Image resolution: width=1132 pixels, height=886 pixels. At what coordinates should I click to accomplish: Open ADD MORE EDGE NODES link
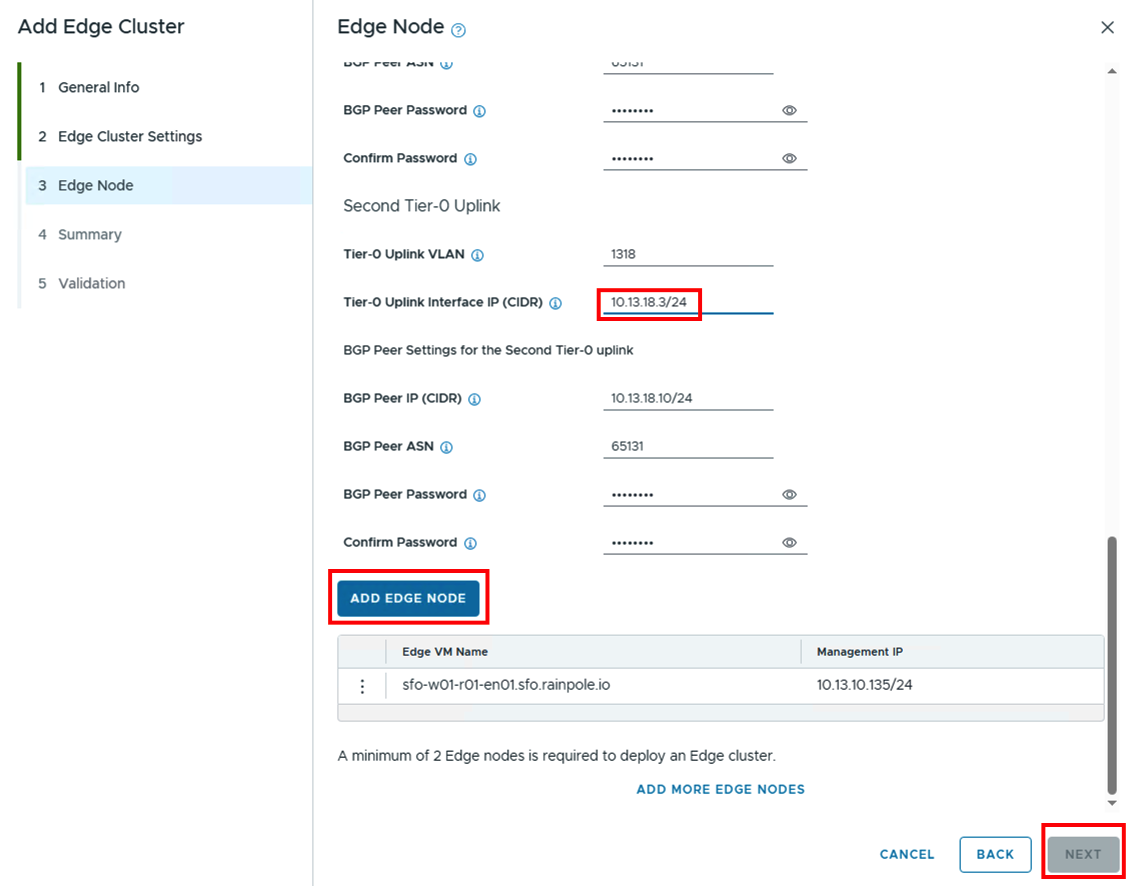pos(720,789)
